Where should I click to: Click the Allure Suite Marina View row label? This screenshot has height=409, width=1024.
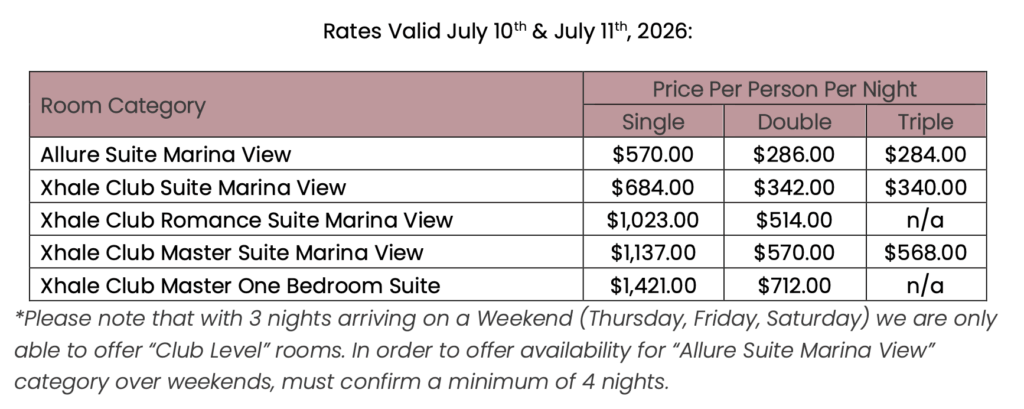click(166, 154)
